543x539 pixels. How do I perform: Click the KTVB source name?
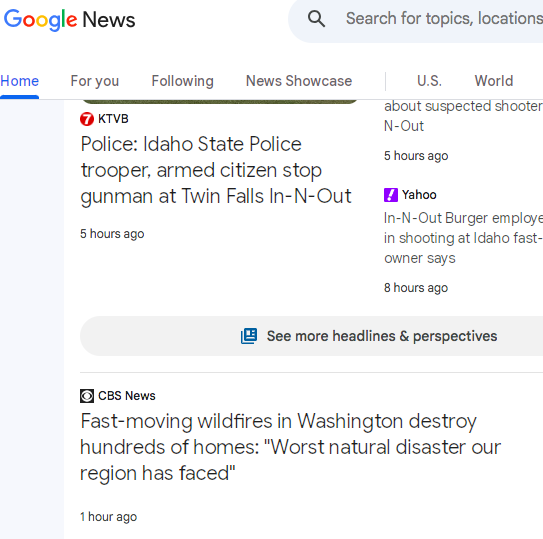click(113, 119)
